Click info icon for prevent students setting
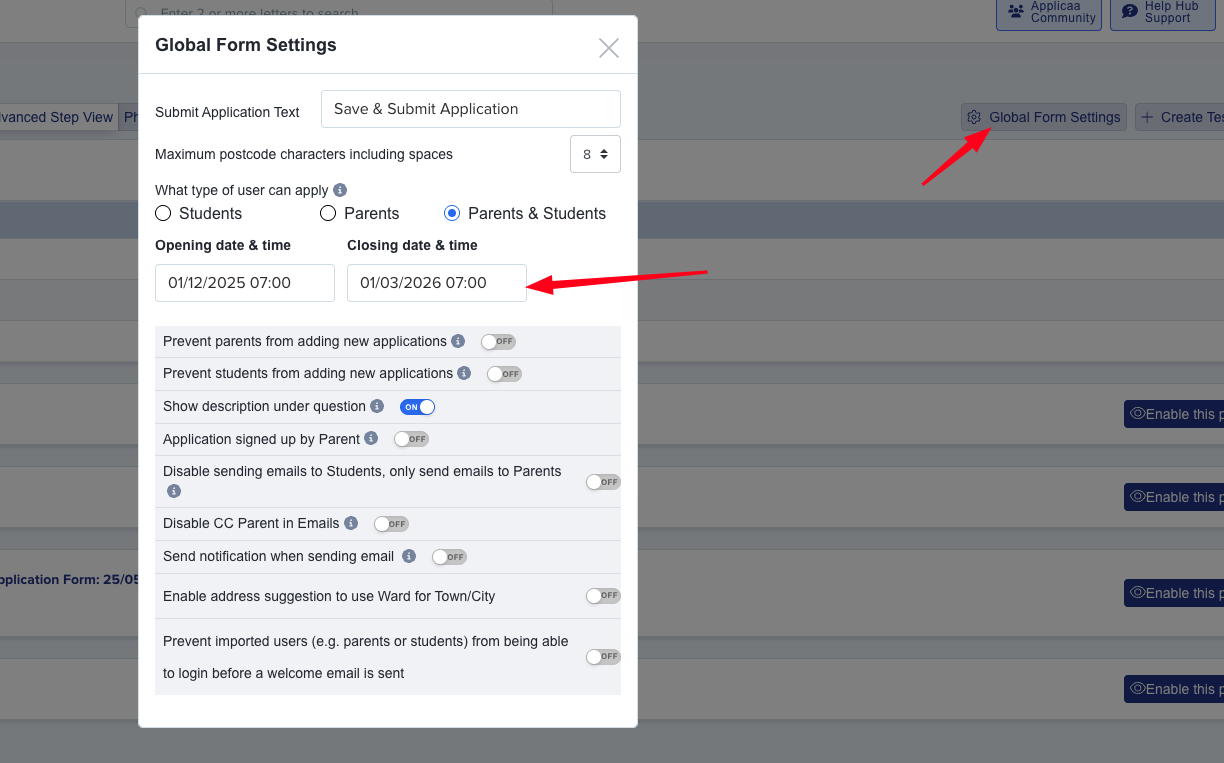 point(464,373)
